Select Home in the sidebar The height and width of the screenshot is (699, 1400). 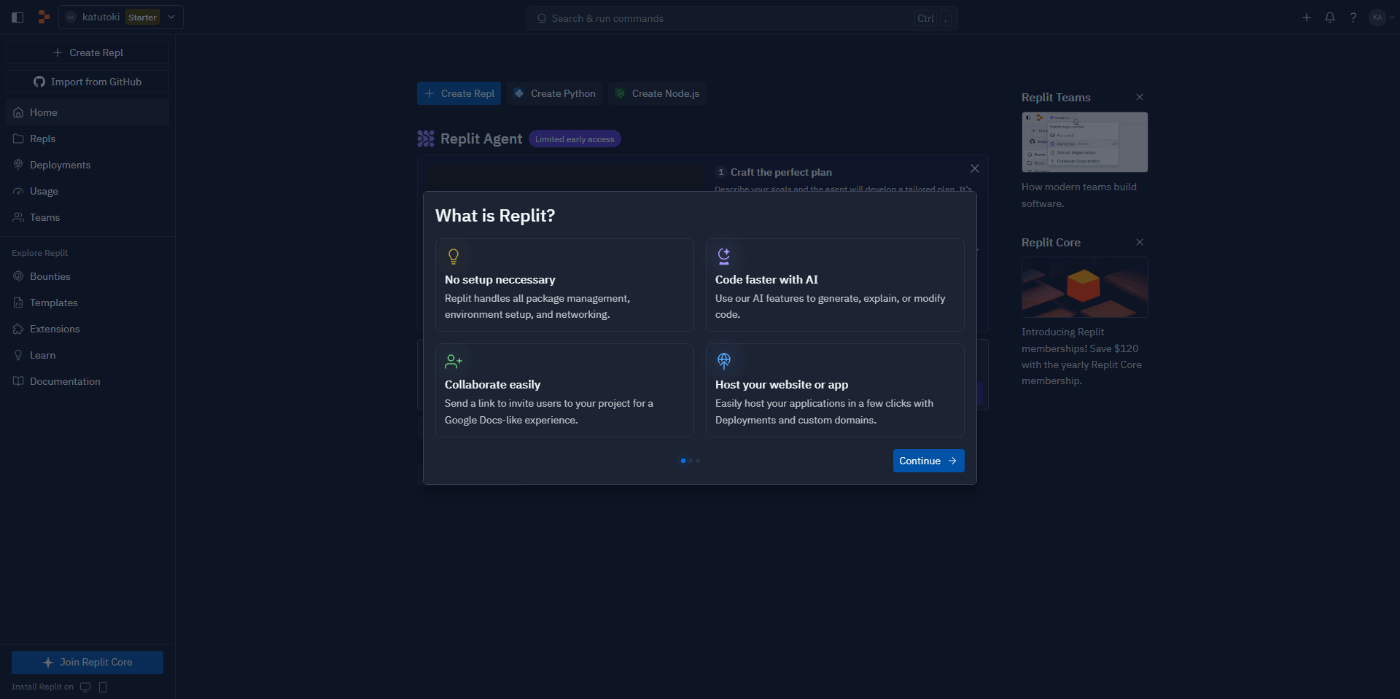point(88,113)
